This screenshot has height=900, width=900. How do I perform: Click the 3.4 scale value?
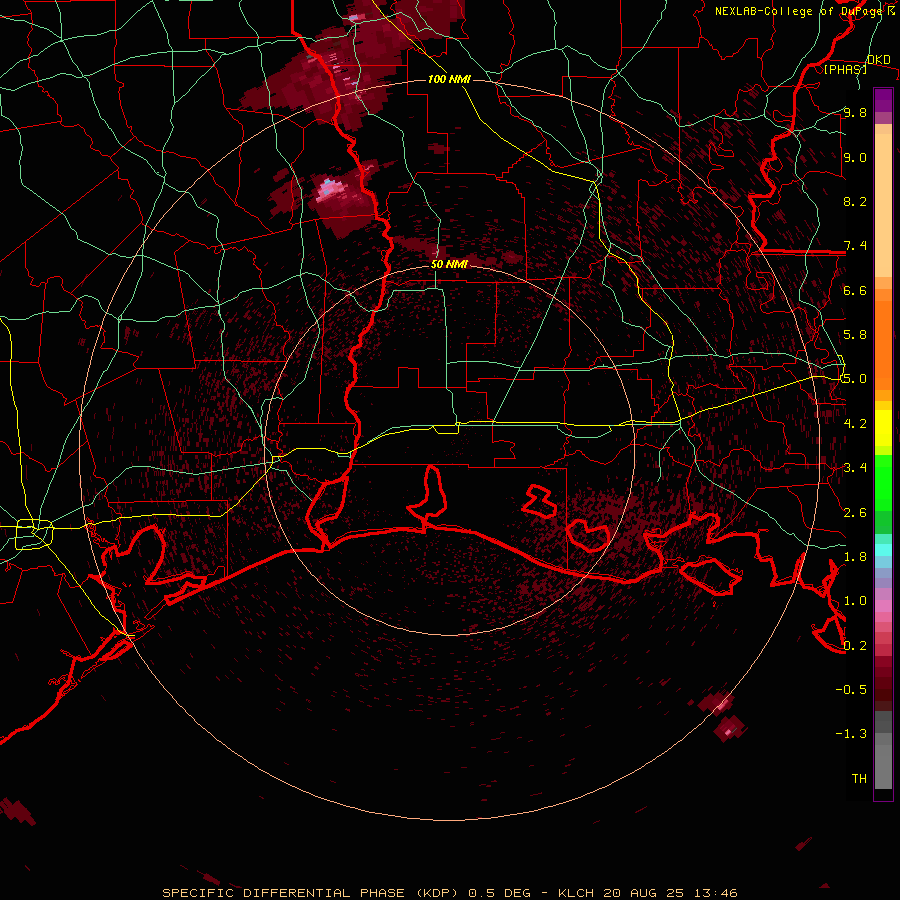tap(855, 468)
